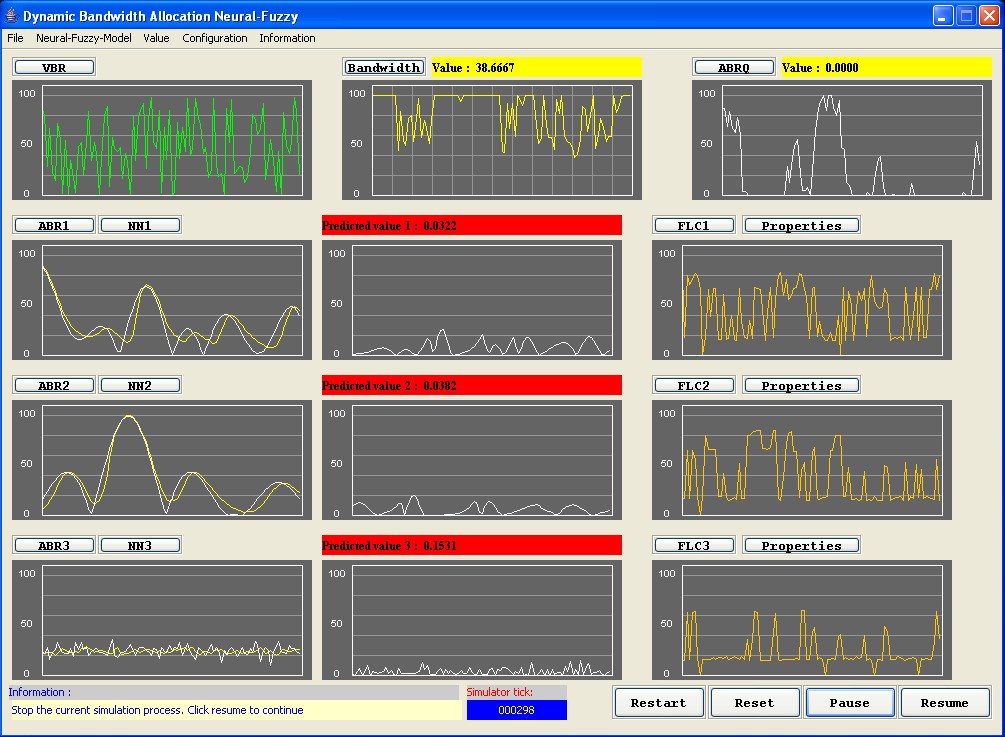Open the Information menu
This screenshot has height=737, width=1005.
[x=287, y=38]
